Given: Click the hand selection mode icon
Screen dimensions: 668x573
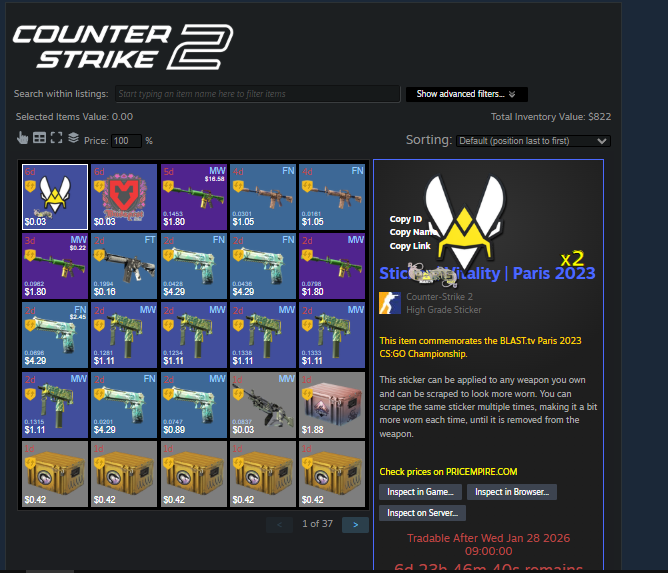Looking at the screenshot, I should pyautogui.click(x=22, y=138).
